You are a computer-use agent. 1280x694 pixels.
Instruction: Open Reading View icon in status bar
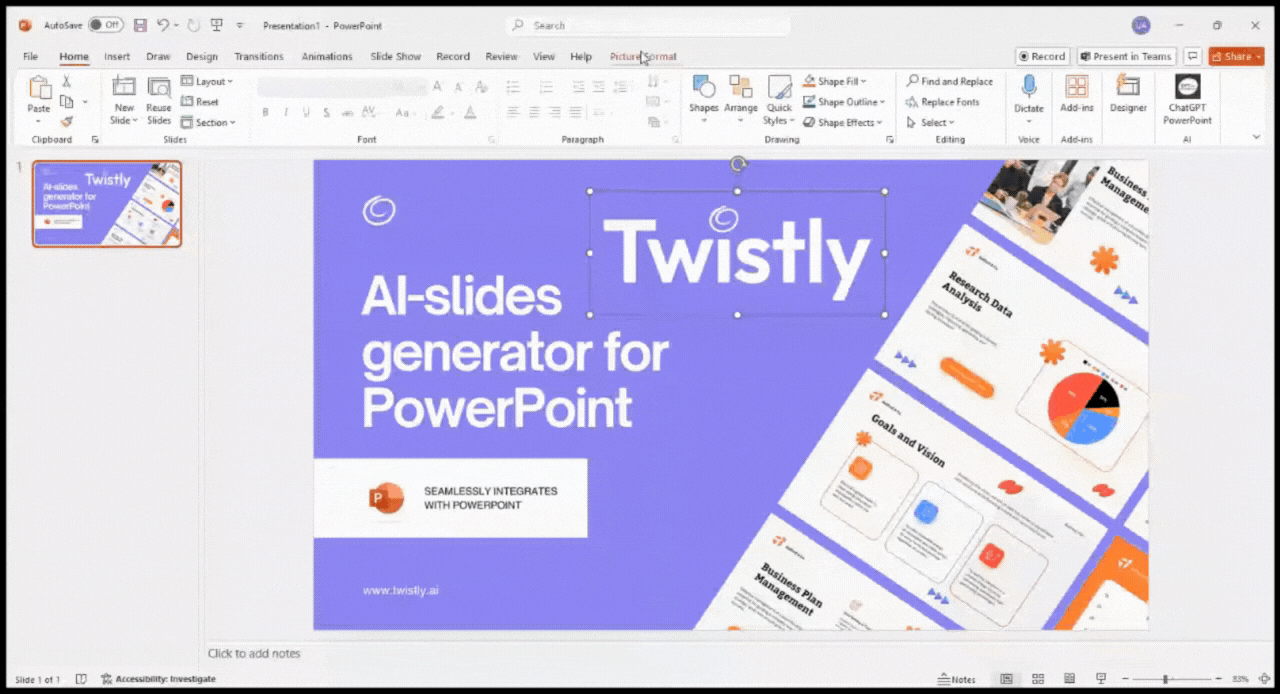click(1069, 679)
